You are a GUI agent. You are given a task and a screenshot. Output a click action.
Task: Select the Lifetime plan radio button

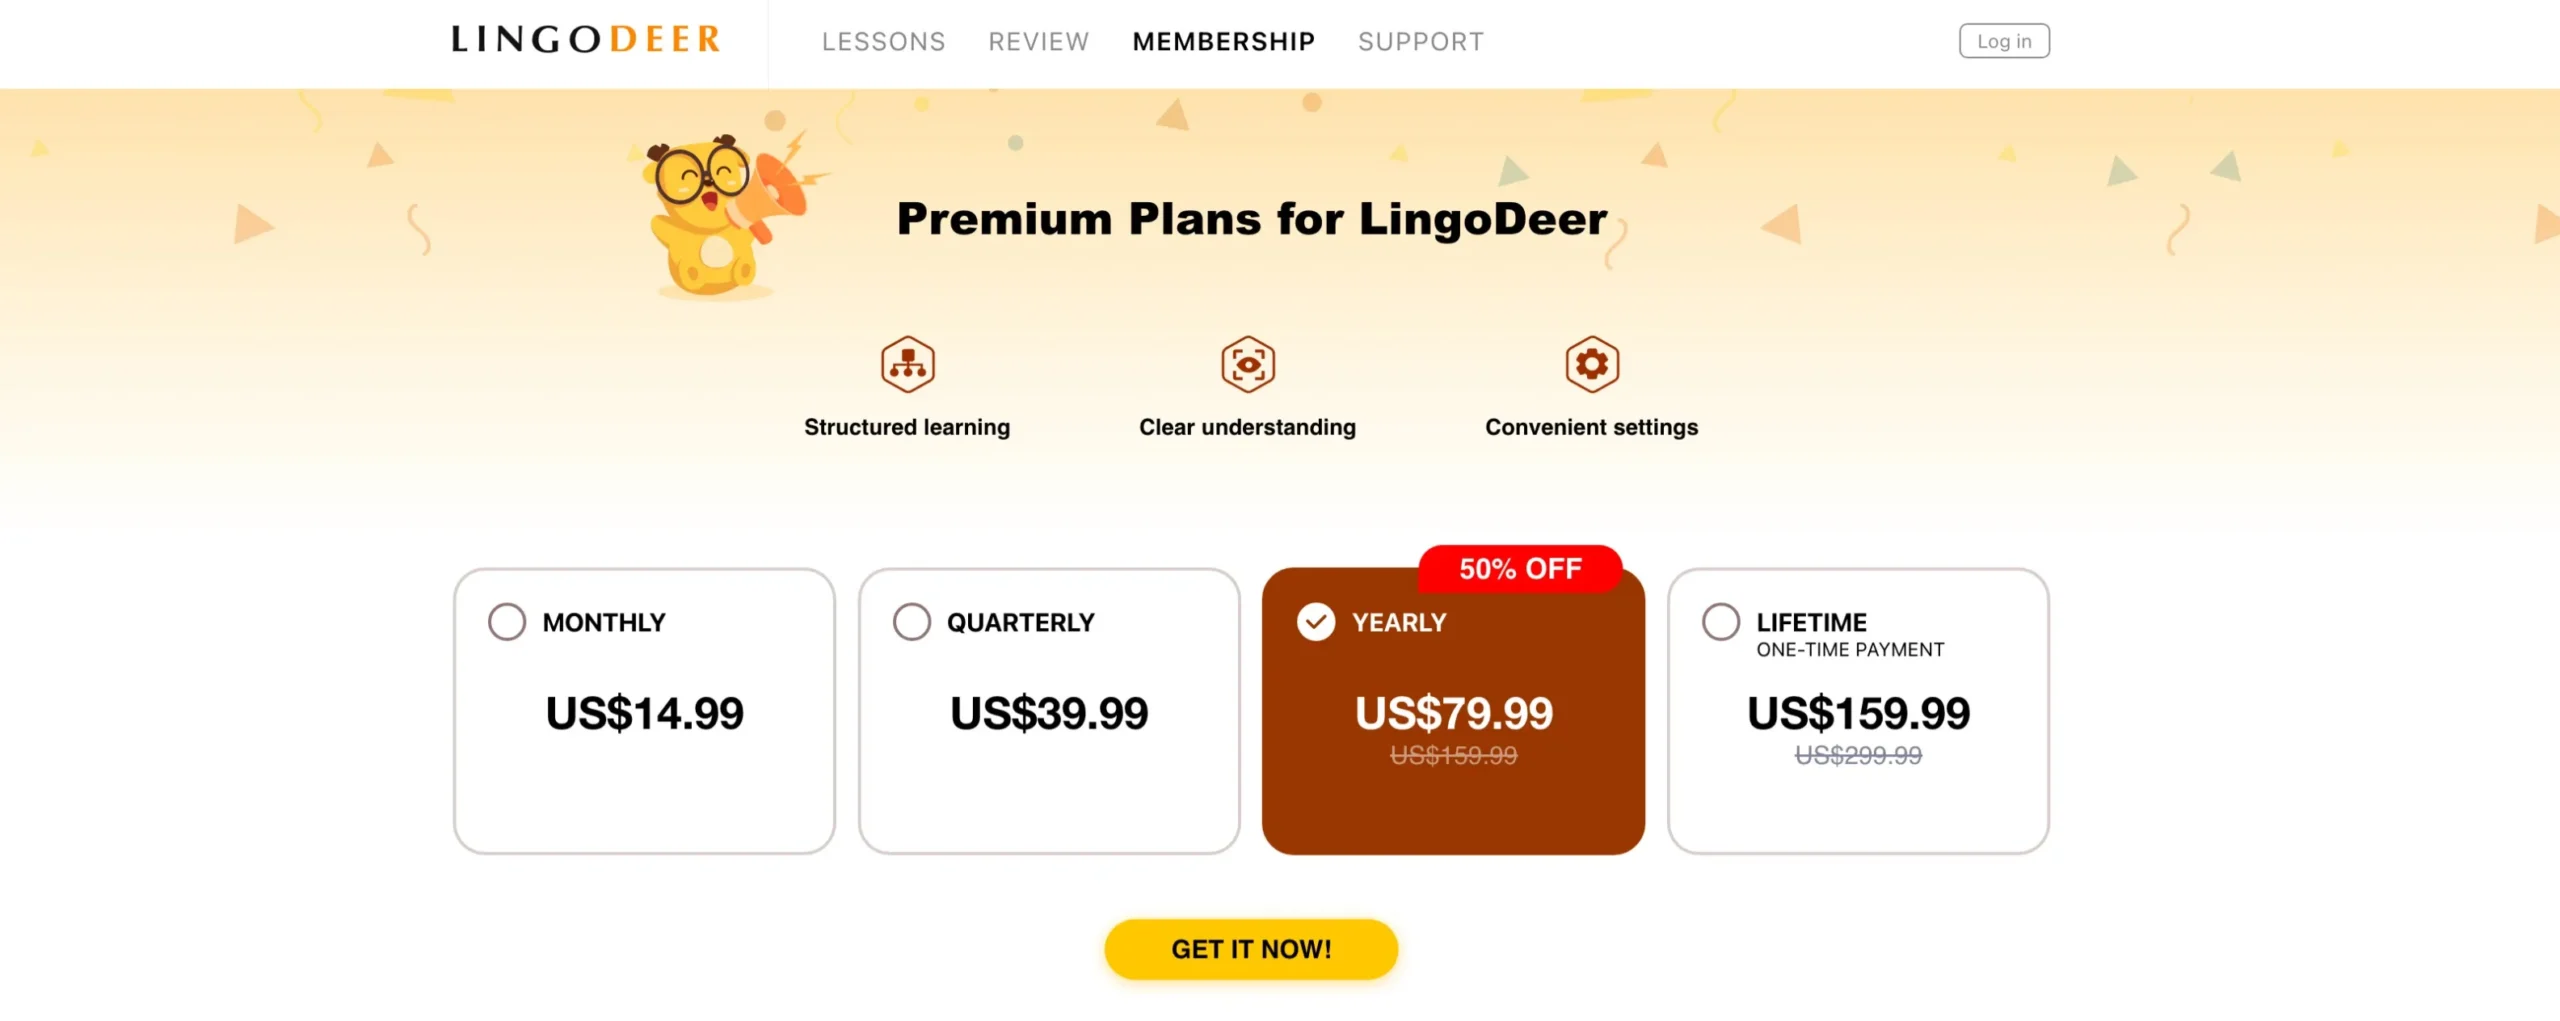pos(1720,622)
